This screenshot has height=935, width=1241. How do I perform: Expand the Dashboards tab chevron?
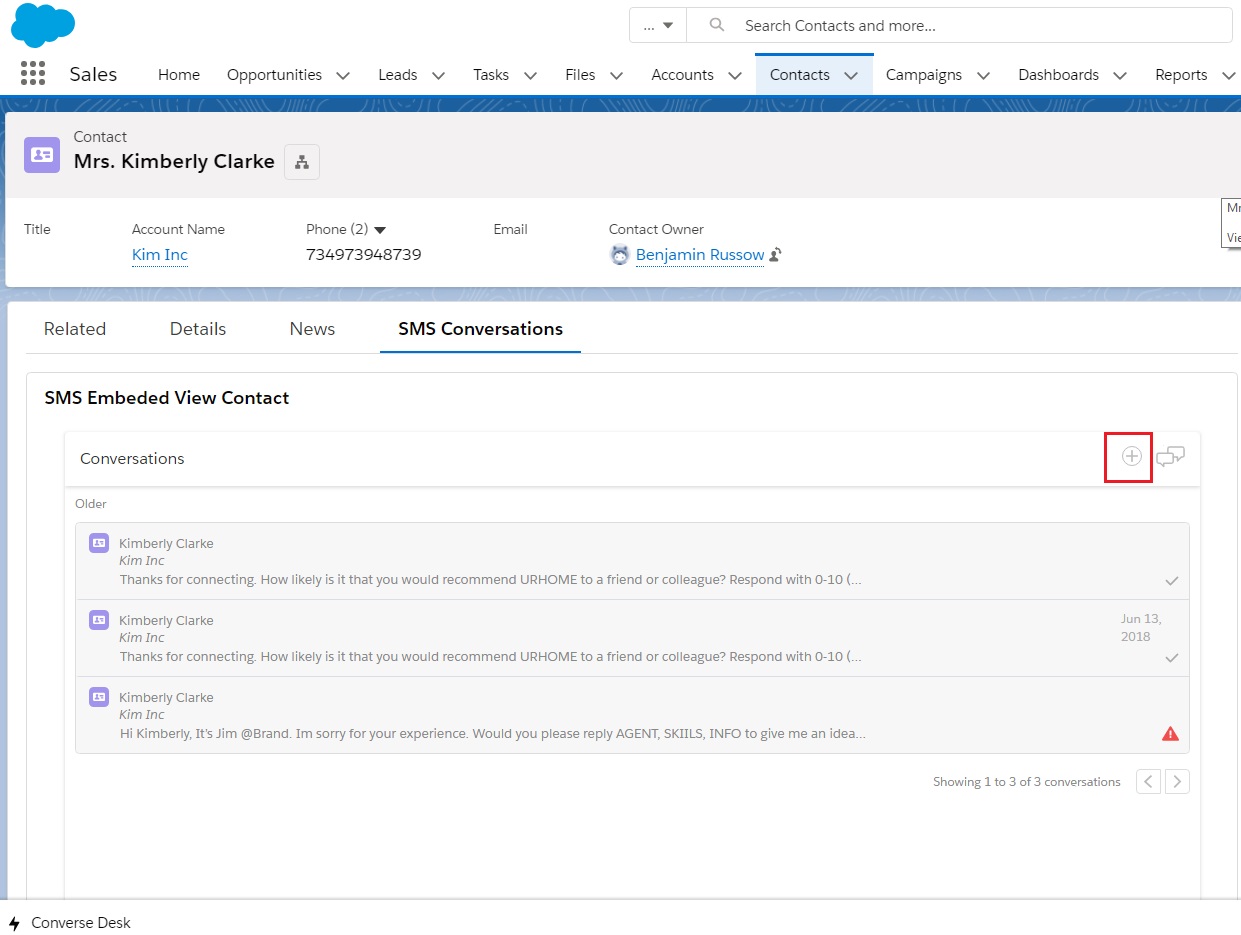pyautogui.click(x=1120, y=75)
